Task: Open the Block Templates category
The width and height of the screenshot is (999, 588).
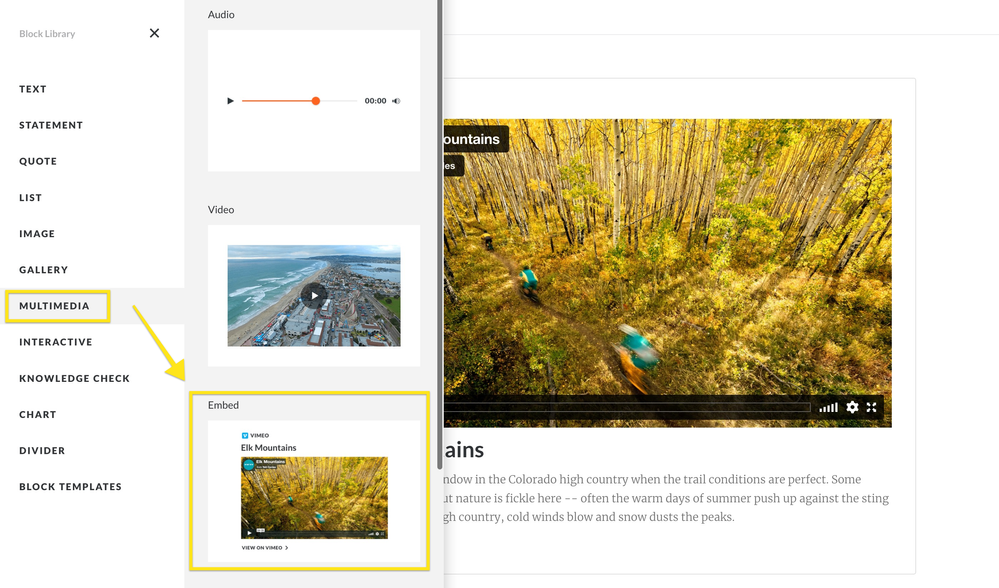Action: point(70,487)
